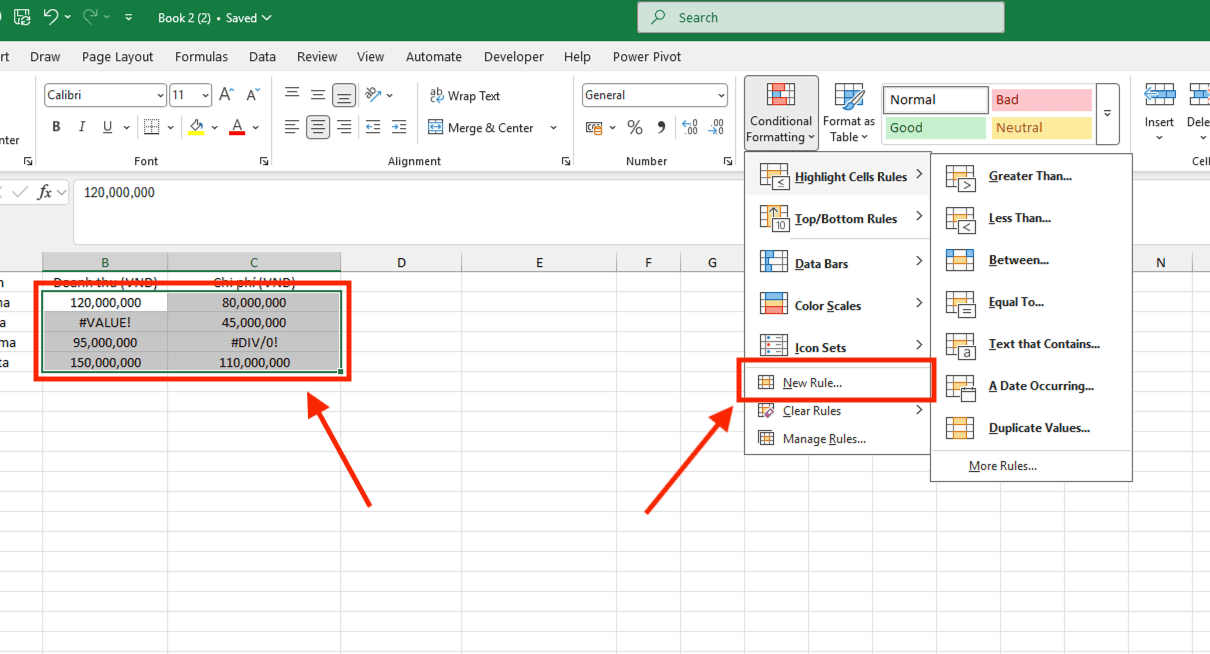
Task: Click Wrap Text
Action: tap(465, 96)
